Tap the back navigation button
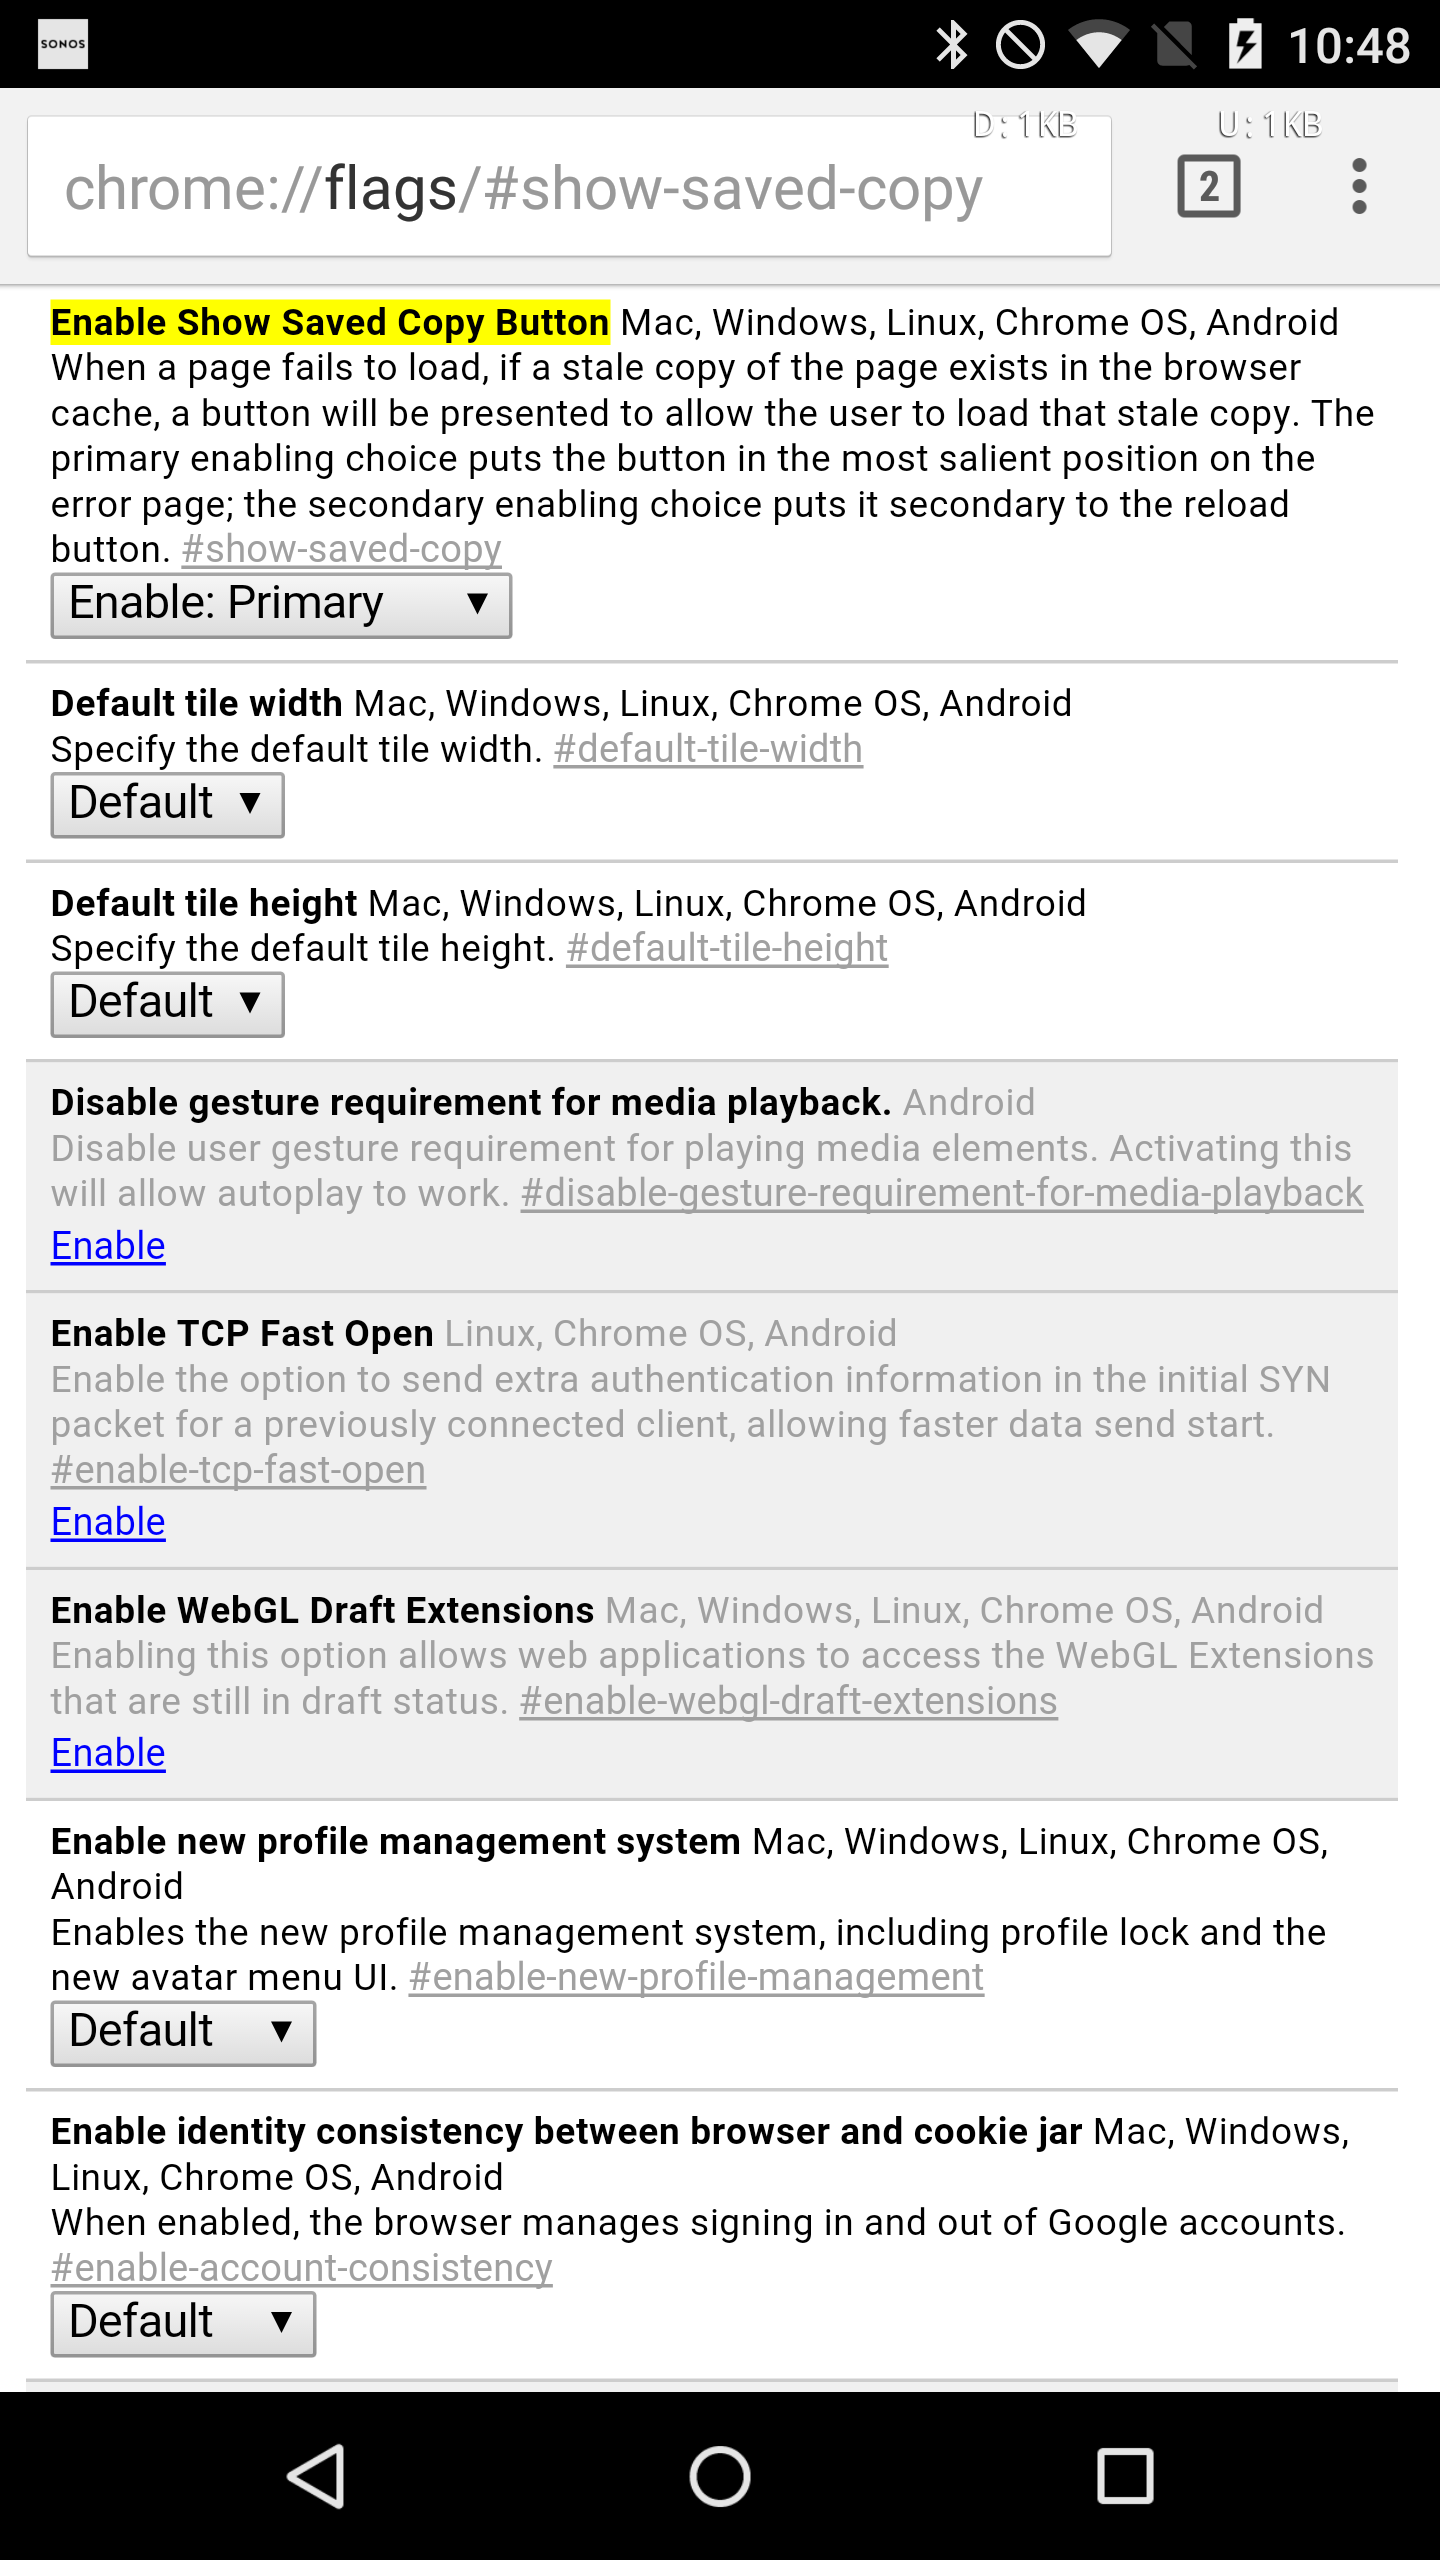This screenshot has width=1440, height=2560. click(x=316, y=2475)
